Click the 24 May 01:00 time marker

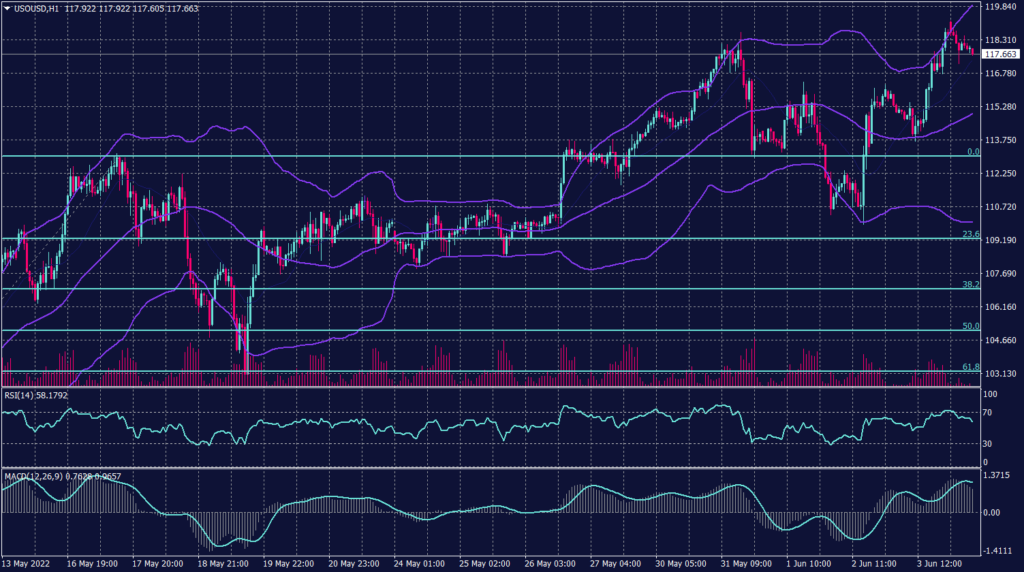click(419, 563)
